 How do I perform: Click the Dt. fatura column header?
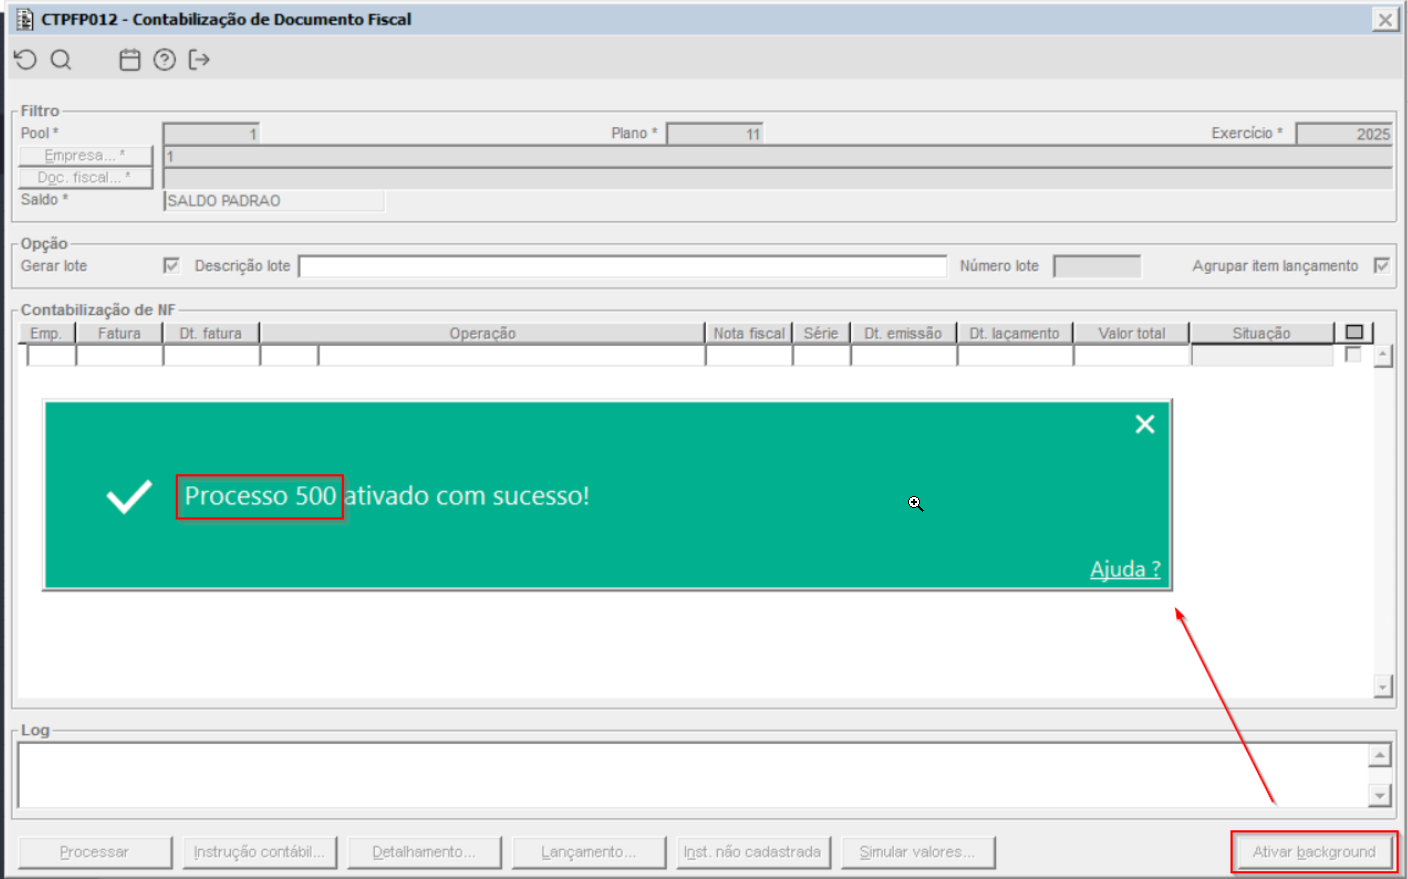[211, 333]
